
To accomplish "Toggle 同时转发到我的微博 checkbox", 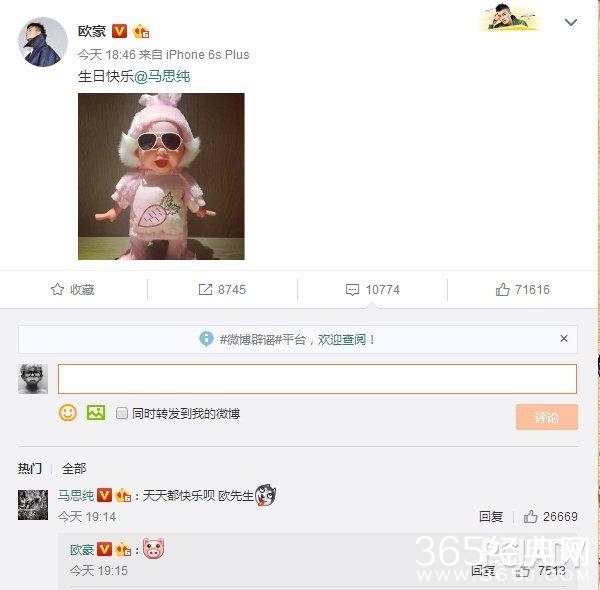I will (122, 413).
